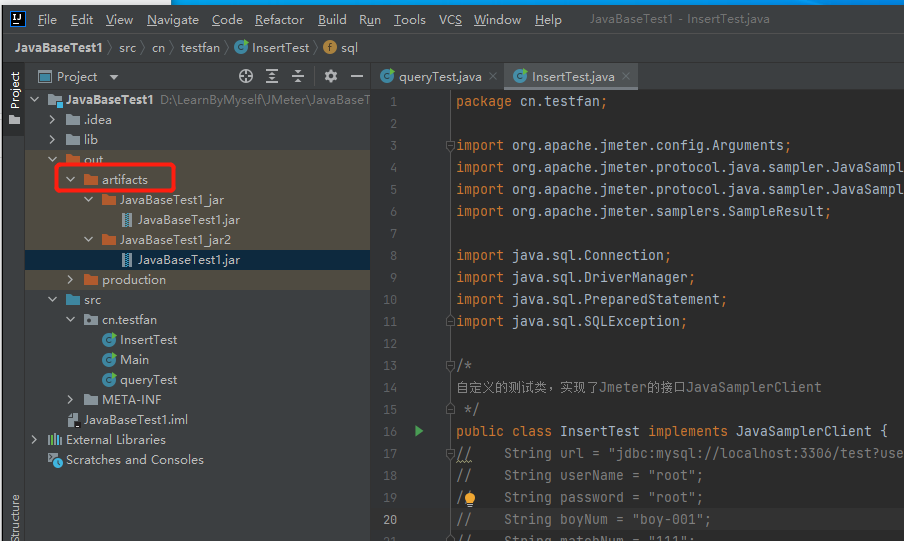The width and height of the screenshot is (904, 541).
Task: Open the Project panel gear settings
Action: pyautogui.click(x=331, y=76)
